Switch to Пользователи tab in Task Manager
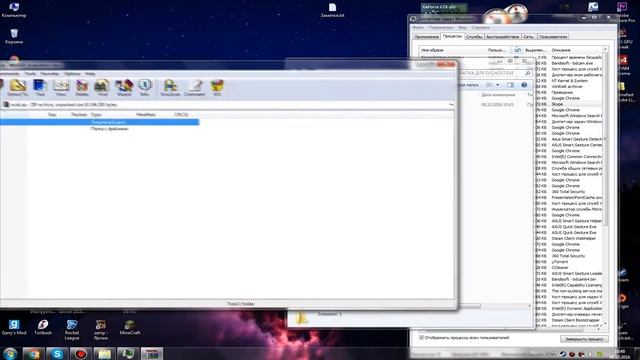 point(553,37)
